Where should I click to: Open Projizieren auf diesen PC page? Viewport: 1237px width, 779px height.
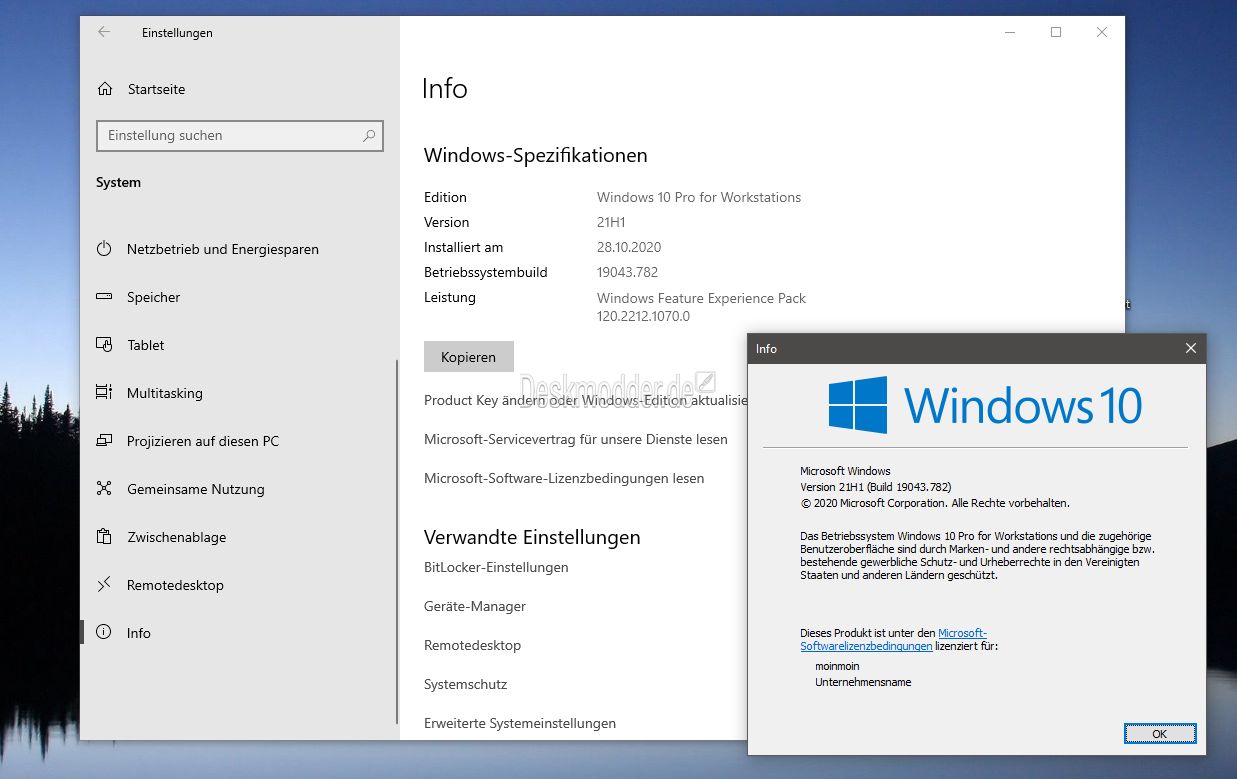203,441
